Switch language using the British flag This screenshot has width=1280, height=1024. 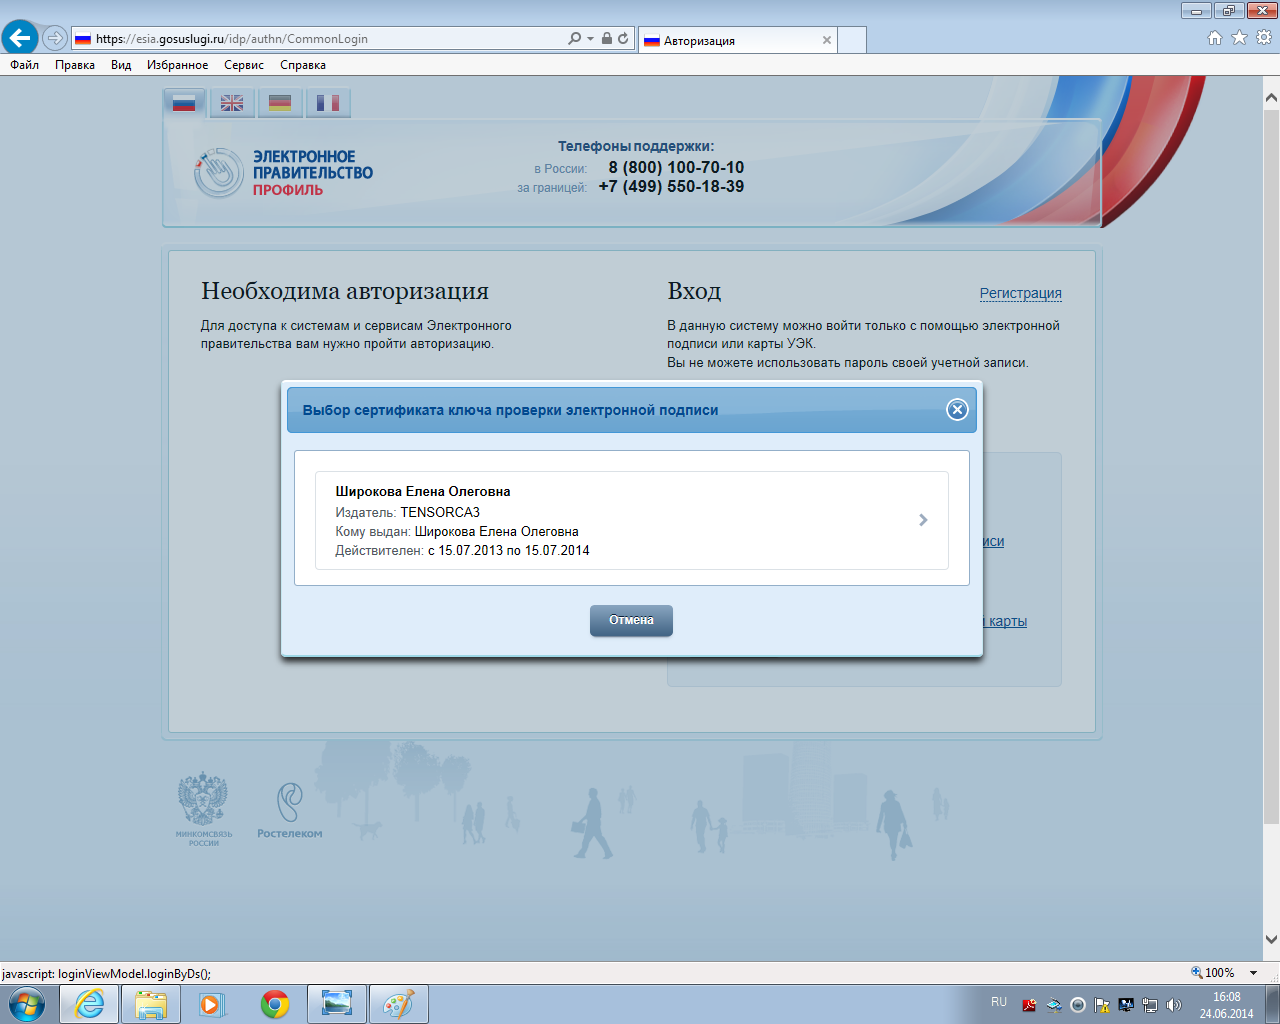click(232, 103)
